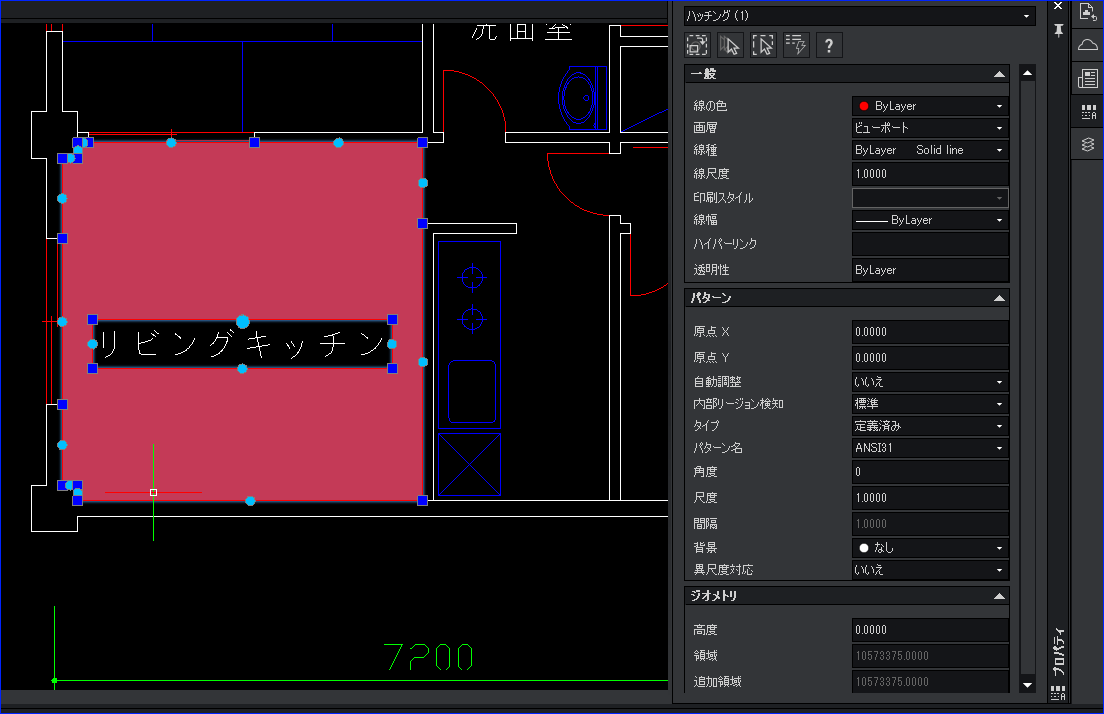Collapse the 一般 section
Viewport: 1104px width, 714px height.
click(999, 75)
